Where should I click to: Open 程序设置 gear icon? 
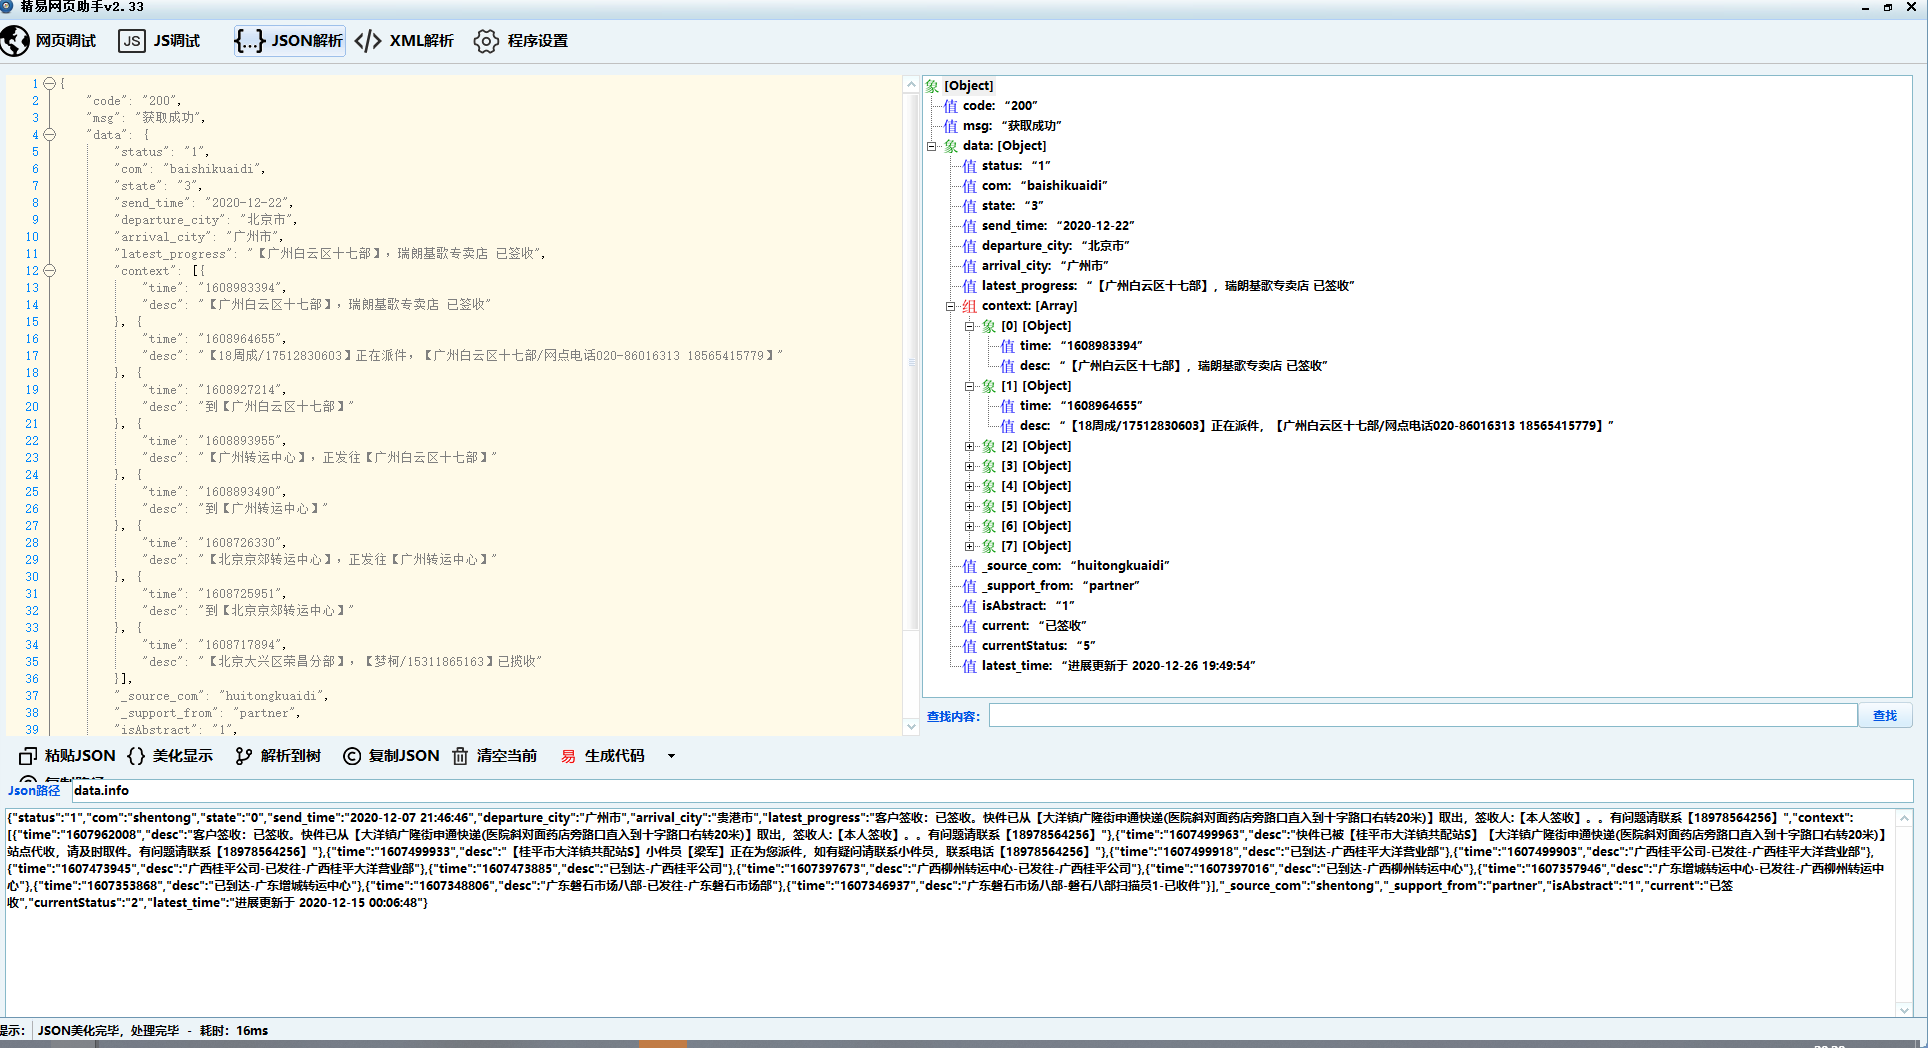click(x=486, y=41)
